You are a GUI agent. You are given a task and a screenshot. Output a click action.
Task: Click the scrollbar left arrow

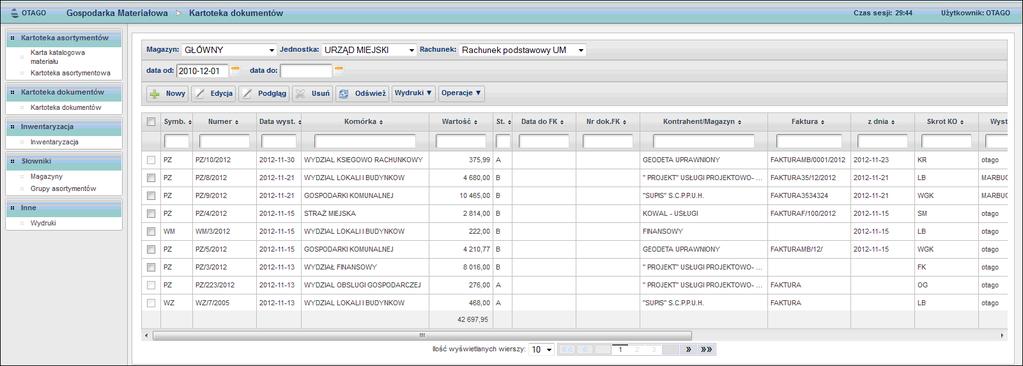pos(146,335)
